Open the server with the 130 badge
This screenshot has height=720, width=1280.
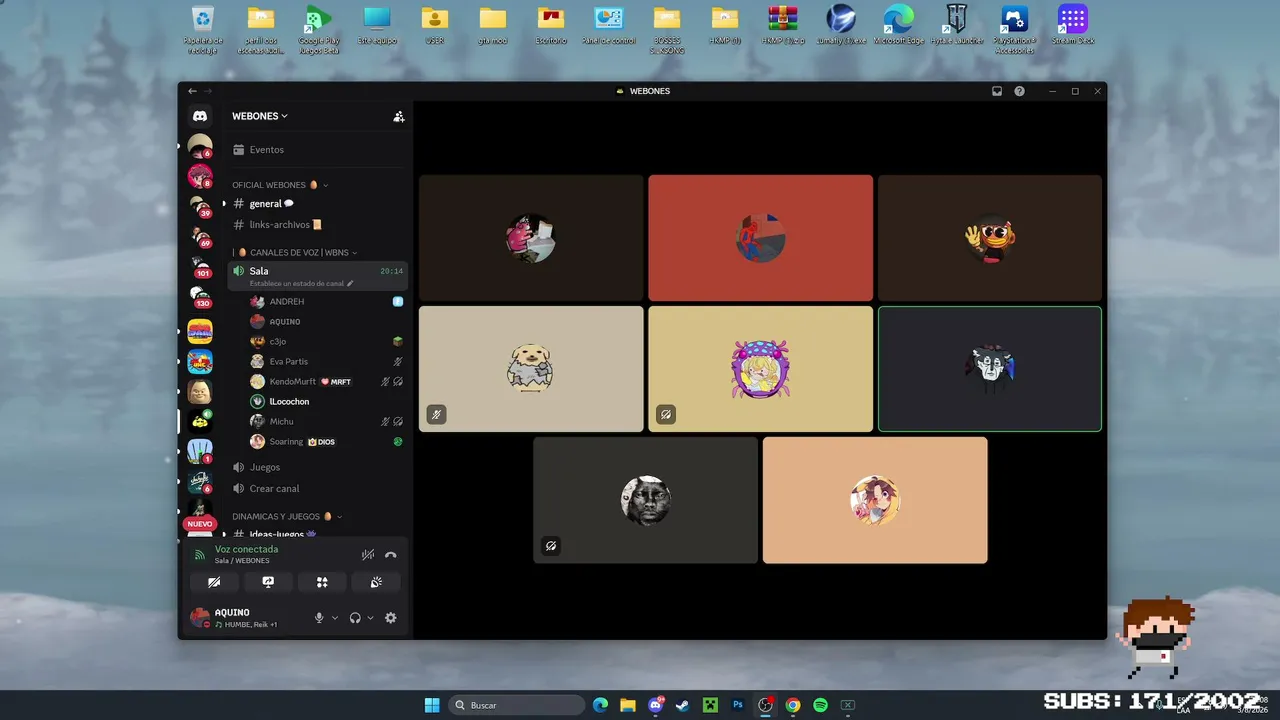pos(201,297)
